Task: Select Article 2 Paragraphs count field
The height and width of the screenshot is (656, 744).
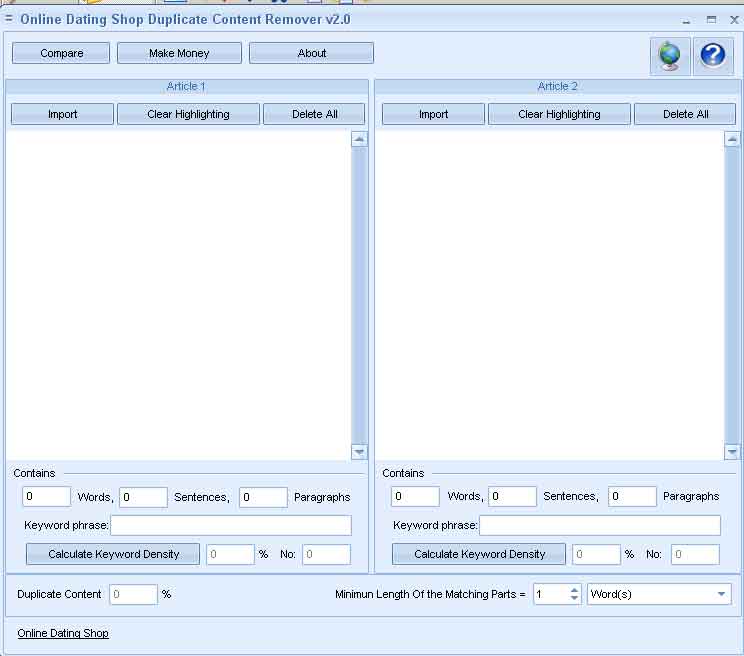Action: coord(632,496)
